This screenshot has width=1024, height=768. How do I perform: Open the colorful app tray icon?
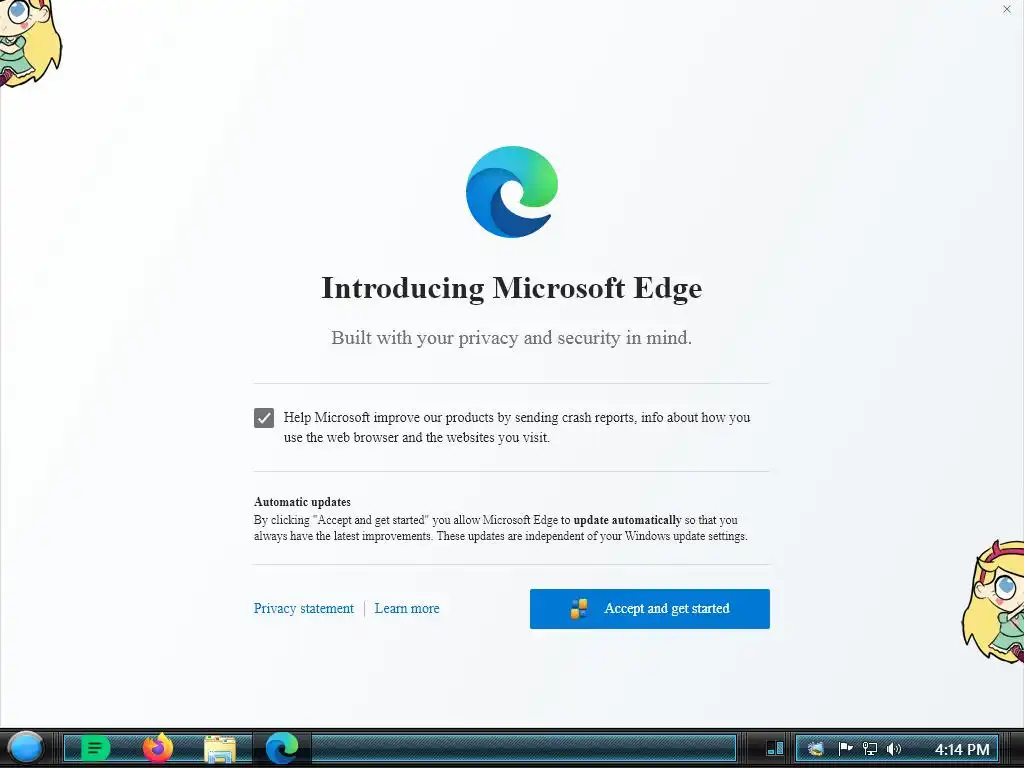tap(815, 749)
